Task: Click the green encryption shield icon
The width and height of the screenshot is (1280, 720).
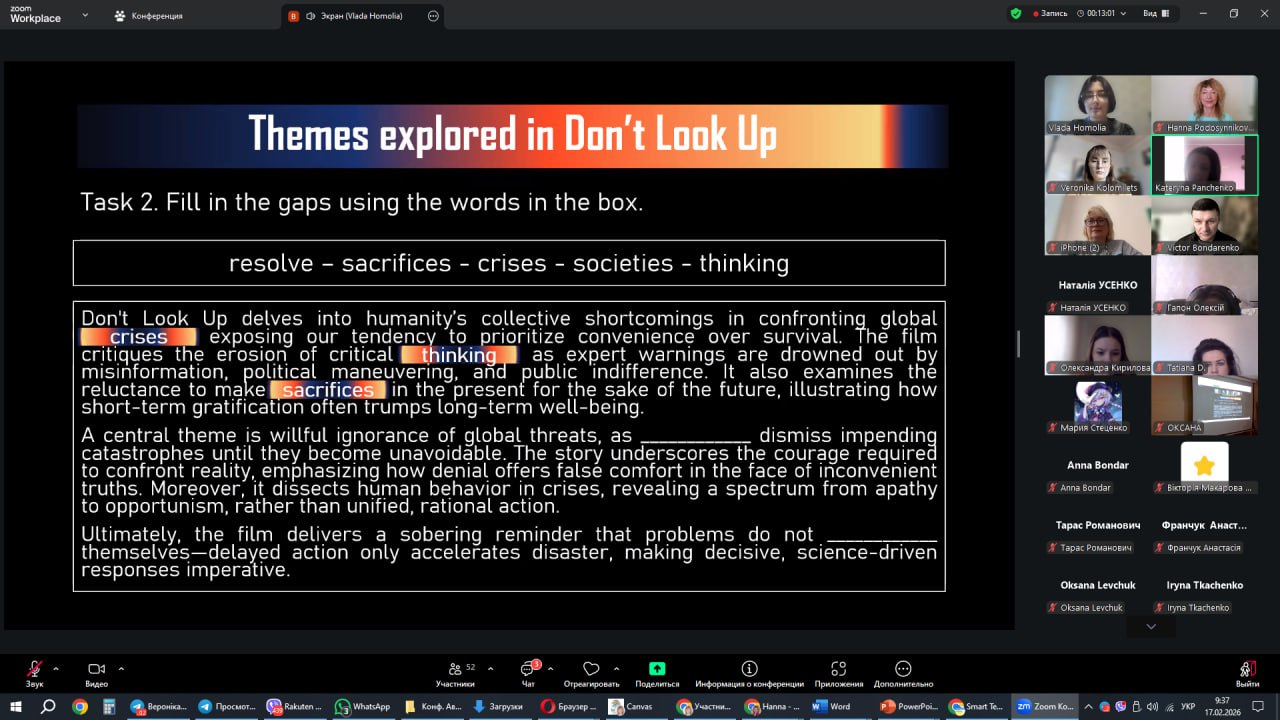Action: point(1016,14)
